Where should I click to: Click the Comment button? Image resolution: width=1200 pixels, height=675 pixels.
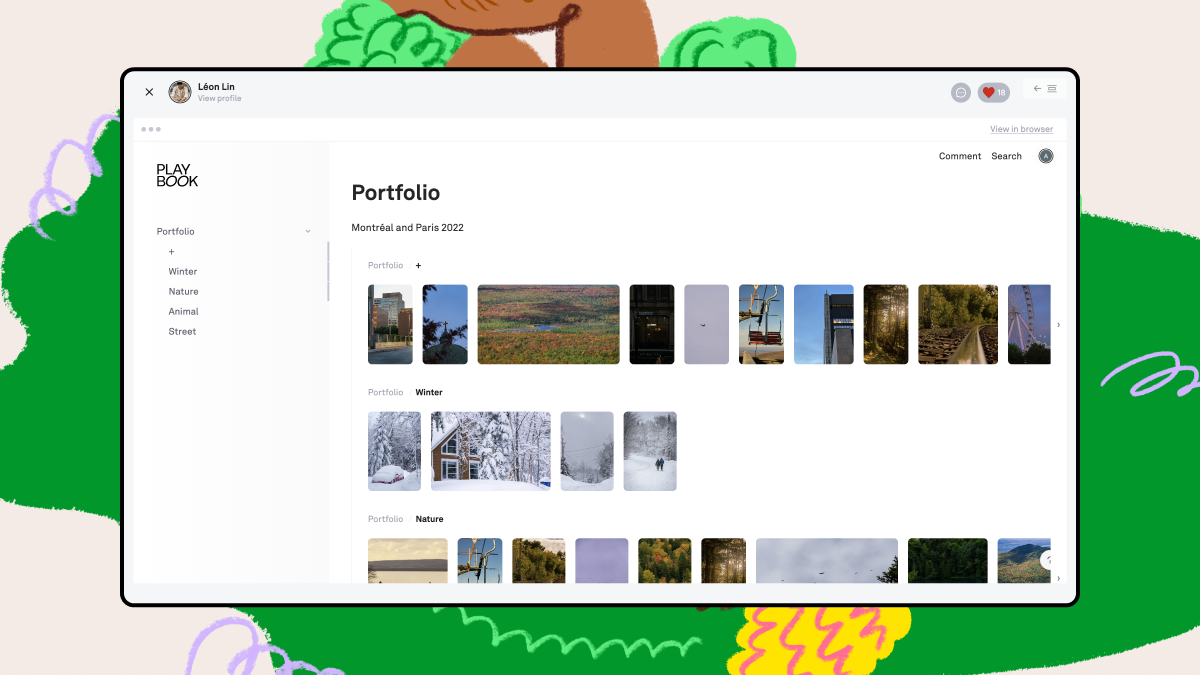[x=960, y=156]
